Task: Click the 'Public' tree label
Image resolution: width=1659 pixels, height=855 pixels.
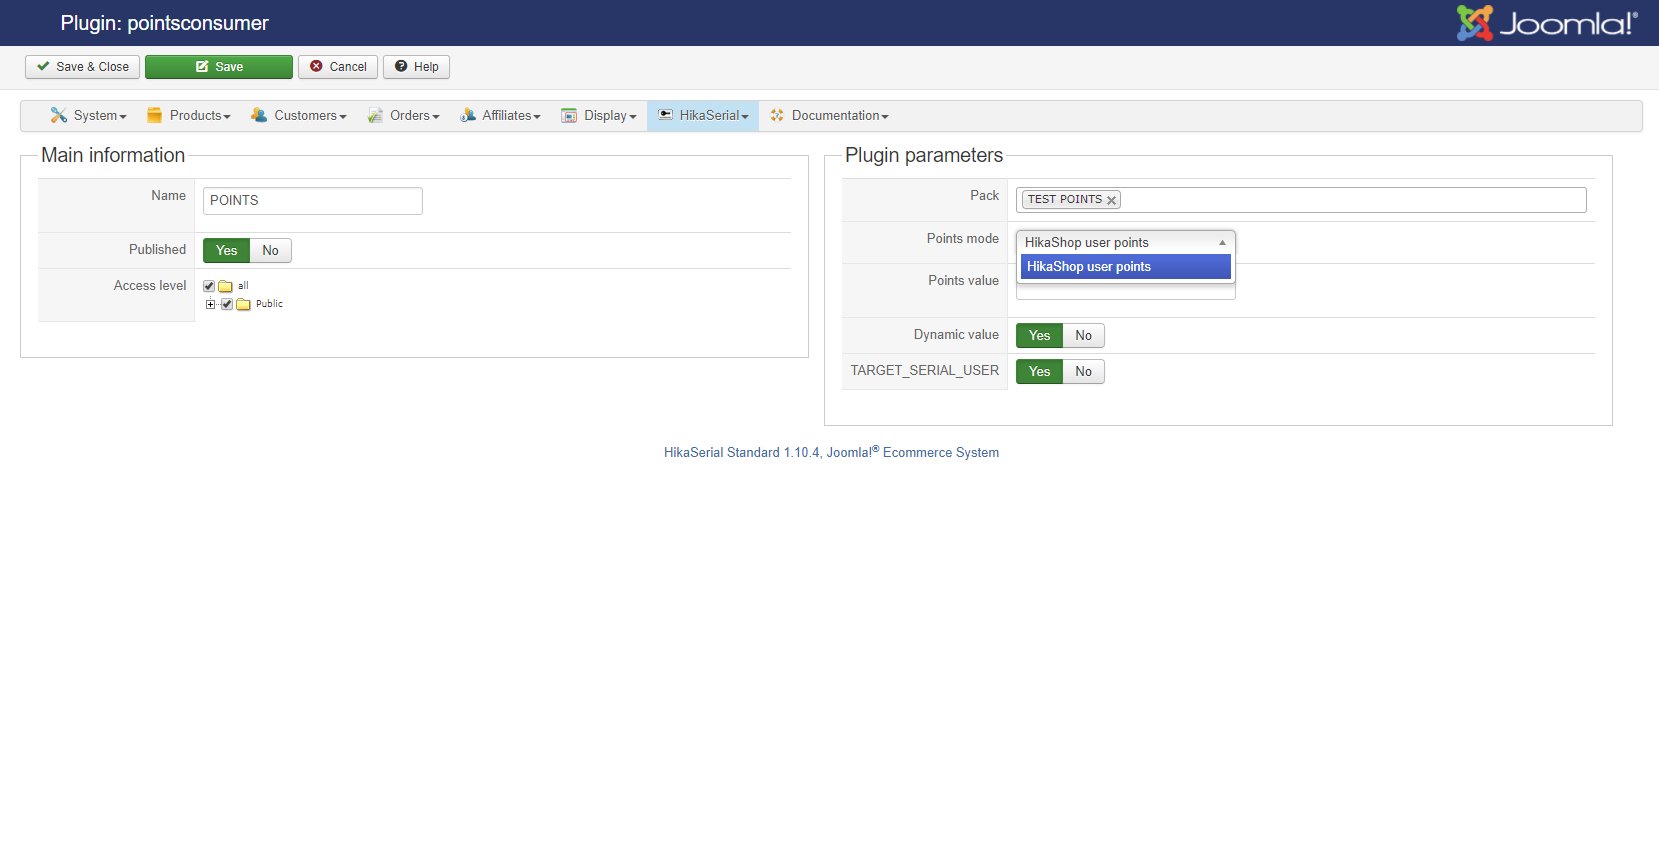Action: point(269,304)
